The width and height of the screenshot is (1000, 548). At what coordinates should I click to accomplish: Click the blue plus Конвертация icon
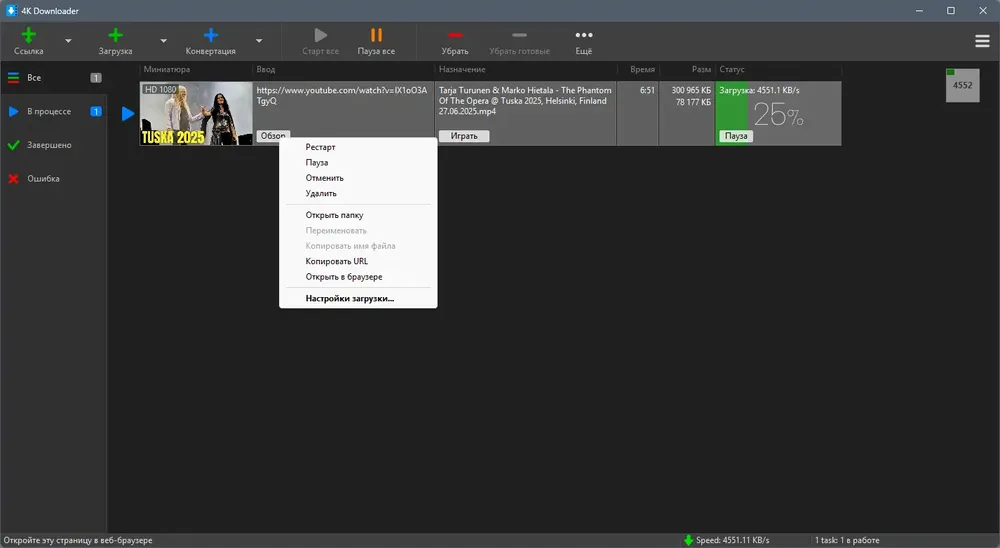[x=210, y=36]
